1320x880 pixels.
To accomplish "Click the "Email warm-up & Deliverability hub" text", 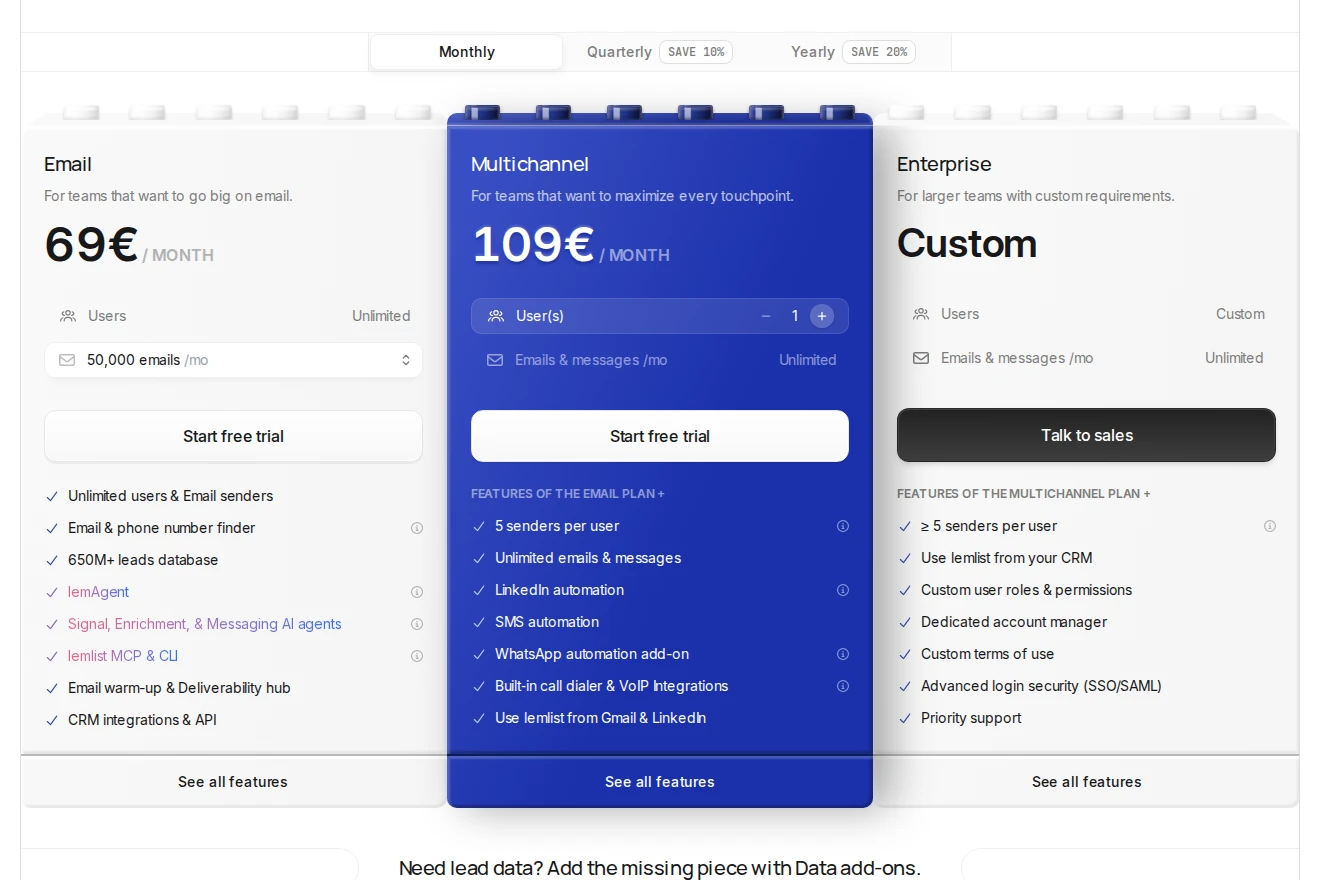I will (x=179, y=688).
